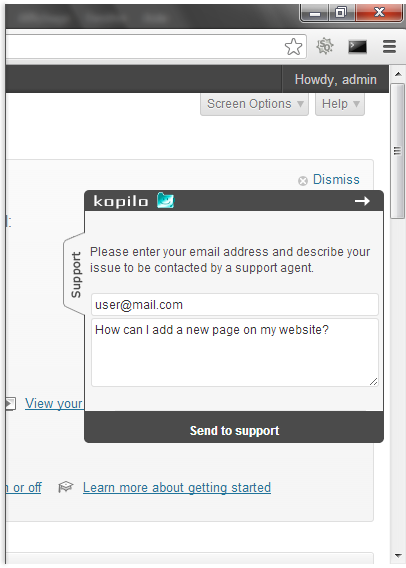
Task: Launch the terminal extension icon
Action: (357, 47)
